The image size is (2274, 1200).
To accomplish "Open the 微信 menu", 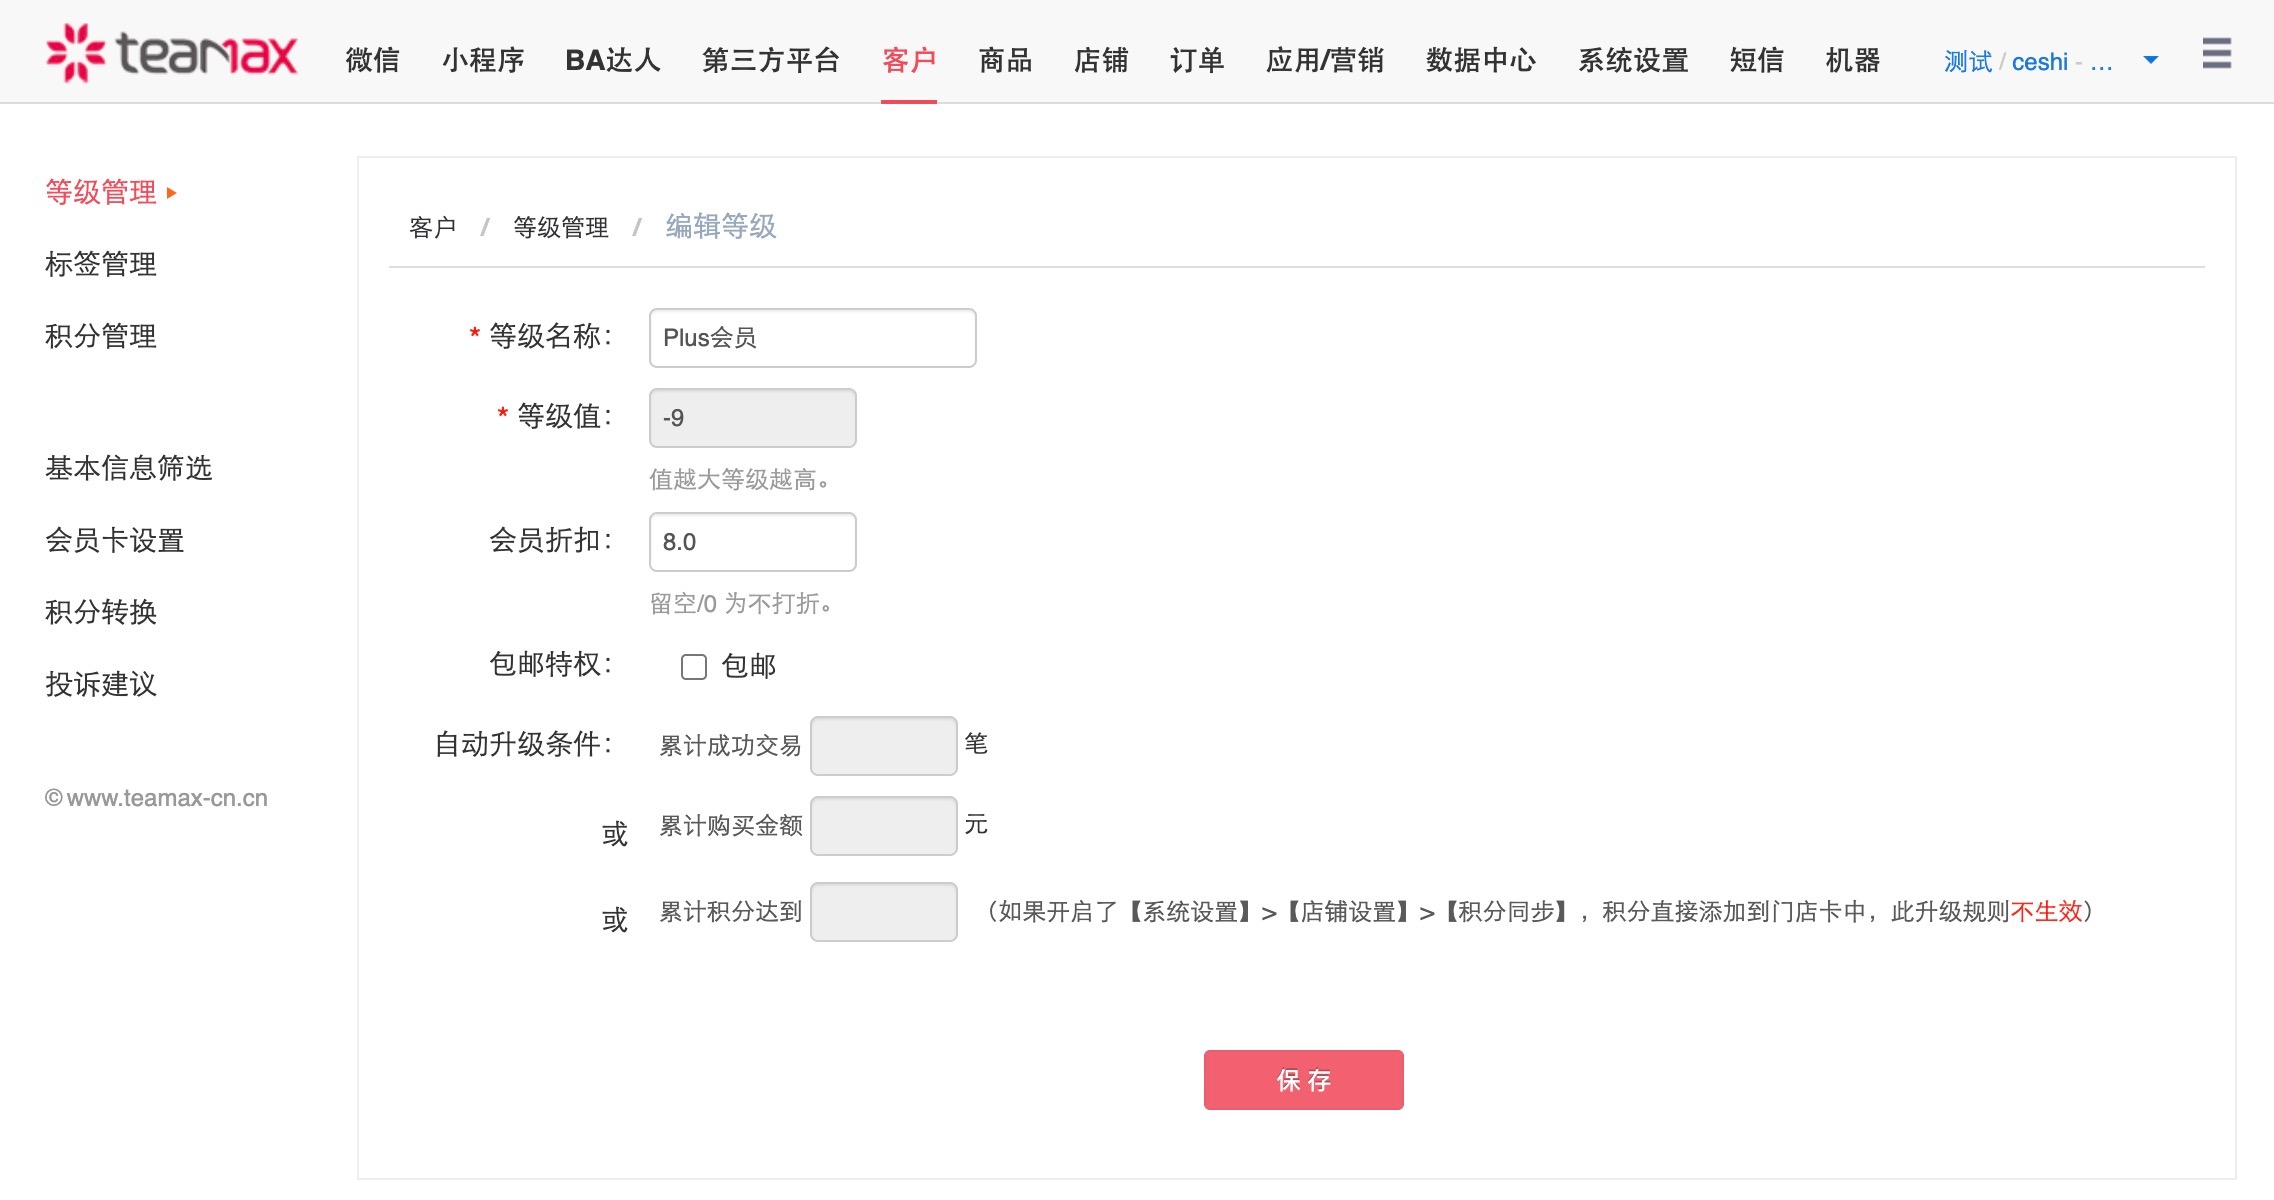I will click(372, 60).
